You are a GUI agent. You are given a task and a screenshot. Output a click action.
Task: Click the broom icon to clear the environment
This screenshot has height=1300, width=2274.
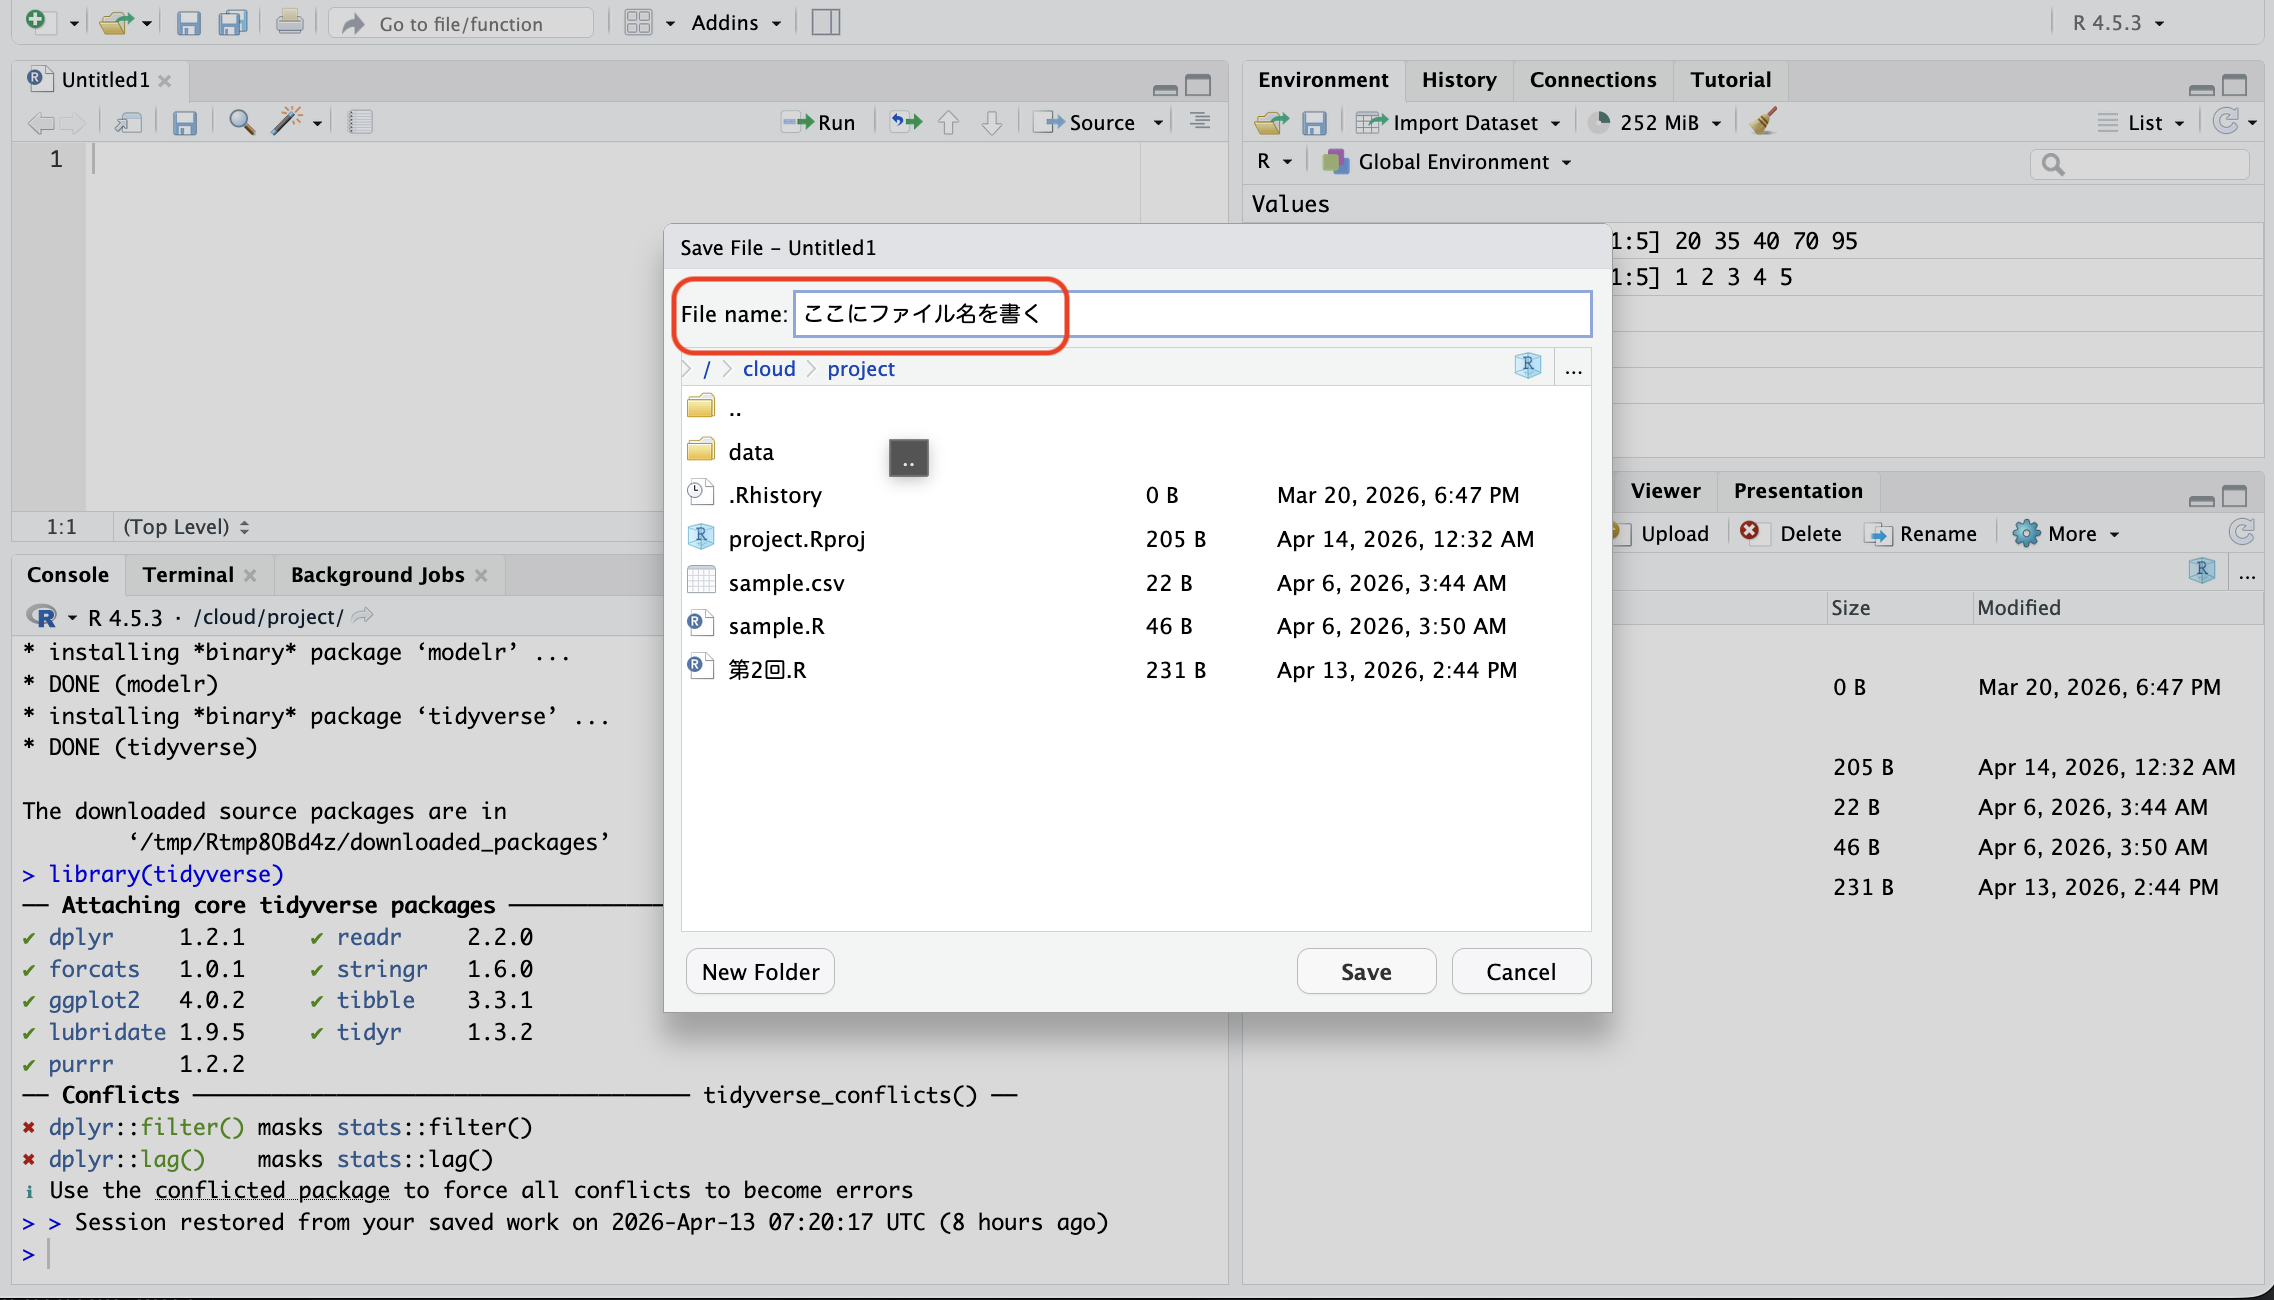click(1763, 122)
